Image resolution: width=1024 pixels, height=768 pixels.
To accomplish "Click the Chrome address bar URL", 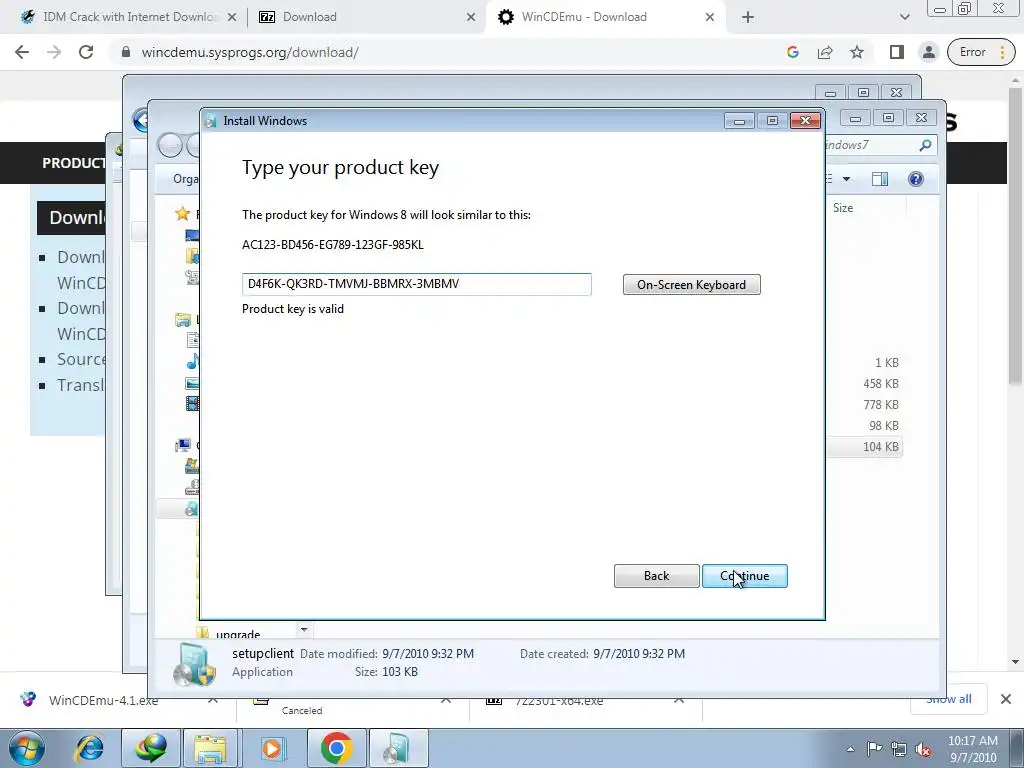I will tap(250, 52).
